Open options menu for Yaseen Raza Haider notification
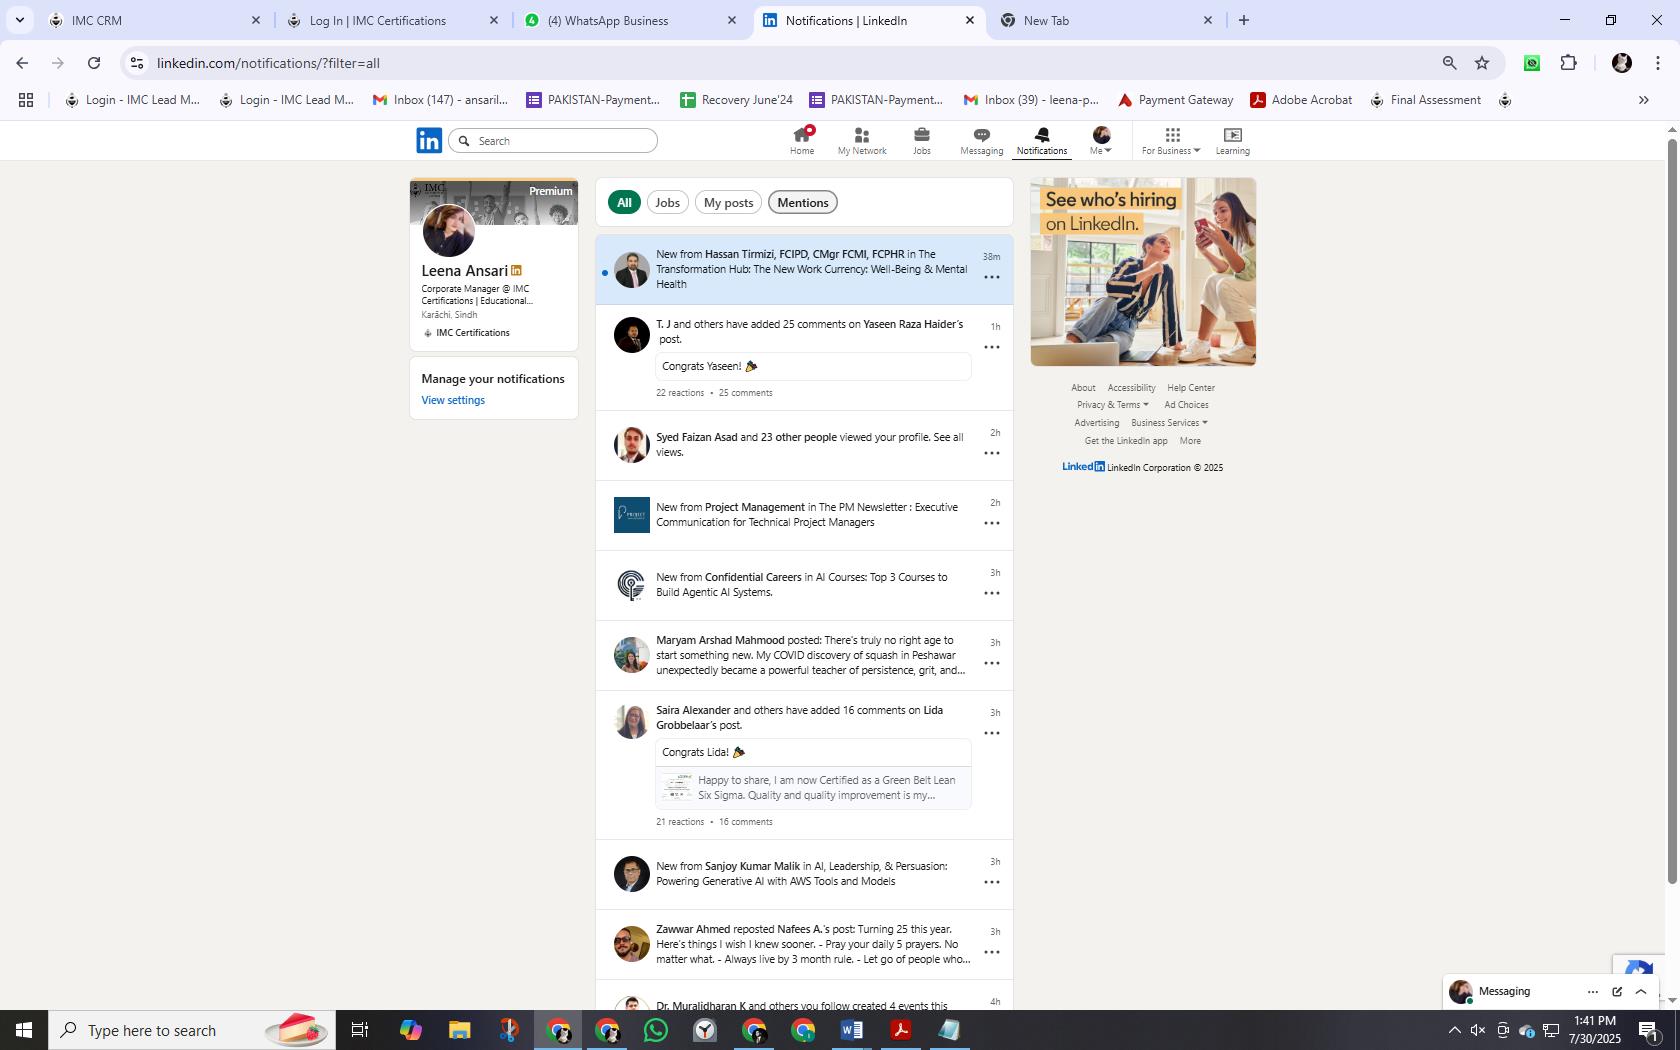Screen dimensions: 1680x1050 992,347
